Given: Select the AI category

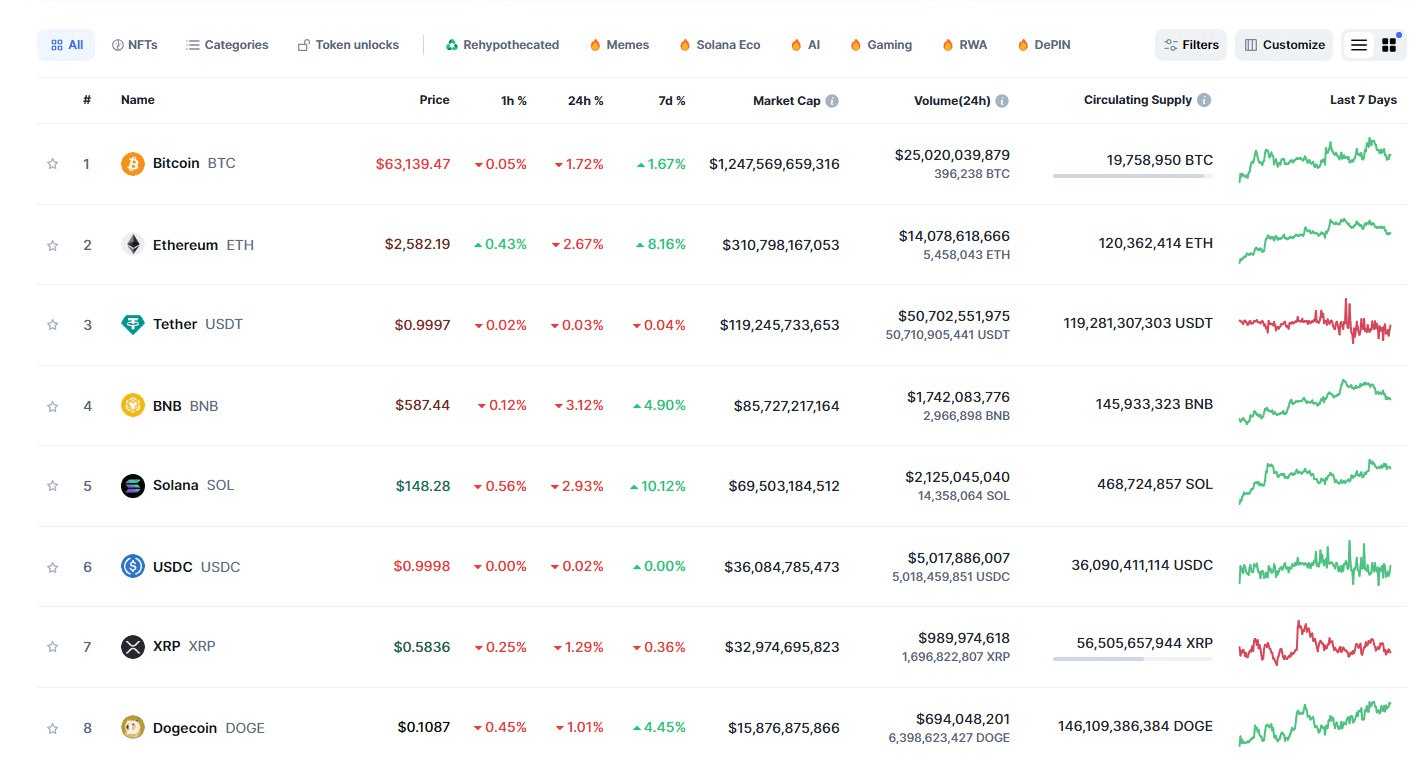Looking at the screenshot, I should click(x=805, y=45).
